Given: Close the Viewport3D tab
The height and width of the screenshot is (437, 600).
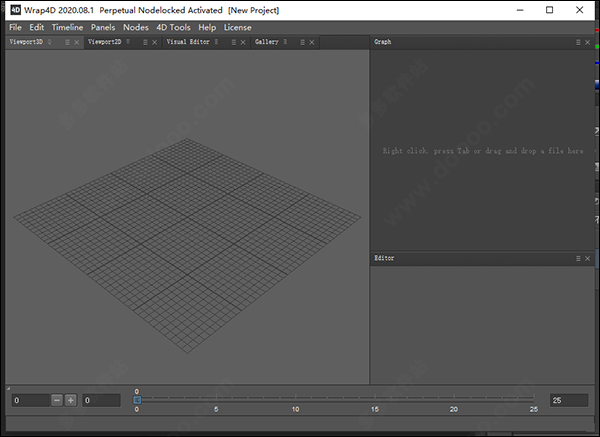Looking at the screenshot, I should 77,42.
